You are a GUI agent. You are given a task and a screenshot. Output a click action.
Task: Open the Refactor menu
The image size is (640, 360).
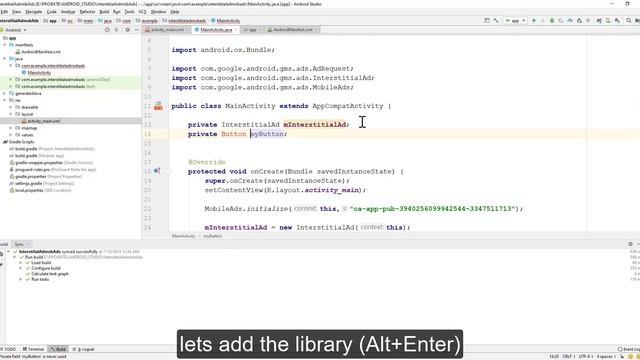pyautogui.click(x=87, y=12)
